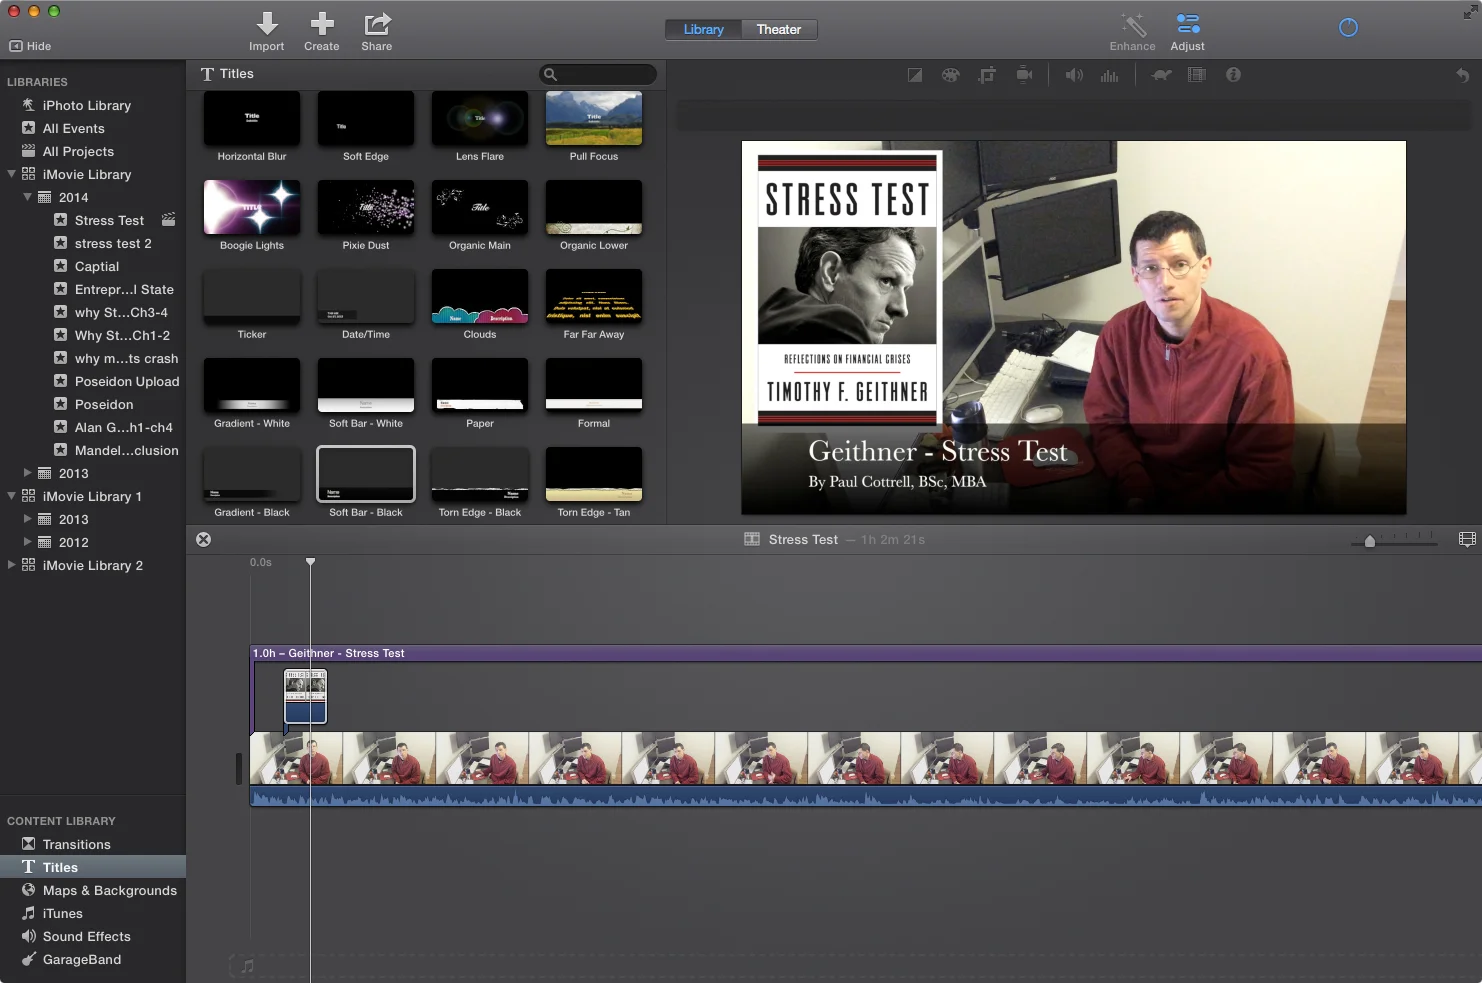Viewport: 1482px width, 983px height.
Task: Hide the libraries sidebar
Action: (30, 46)
